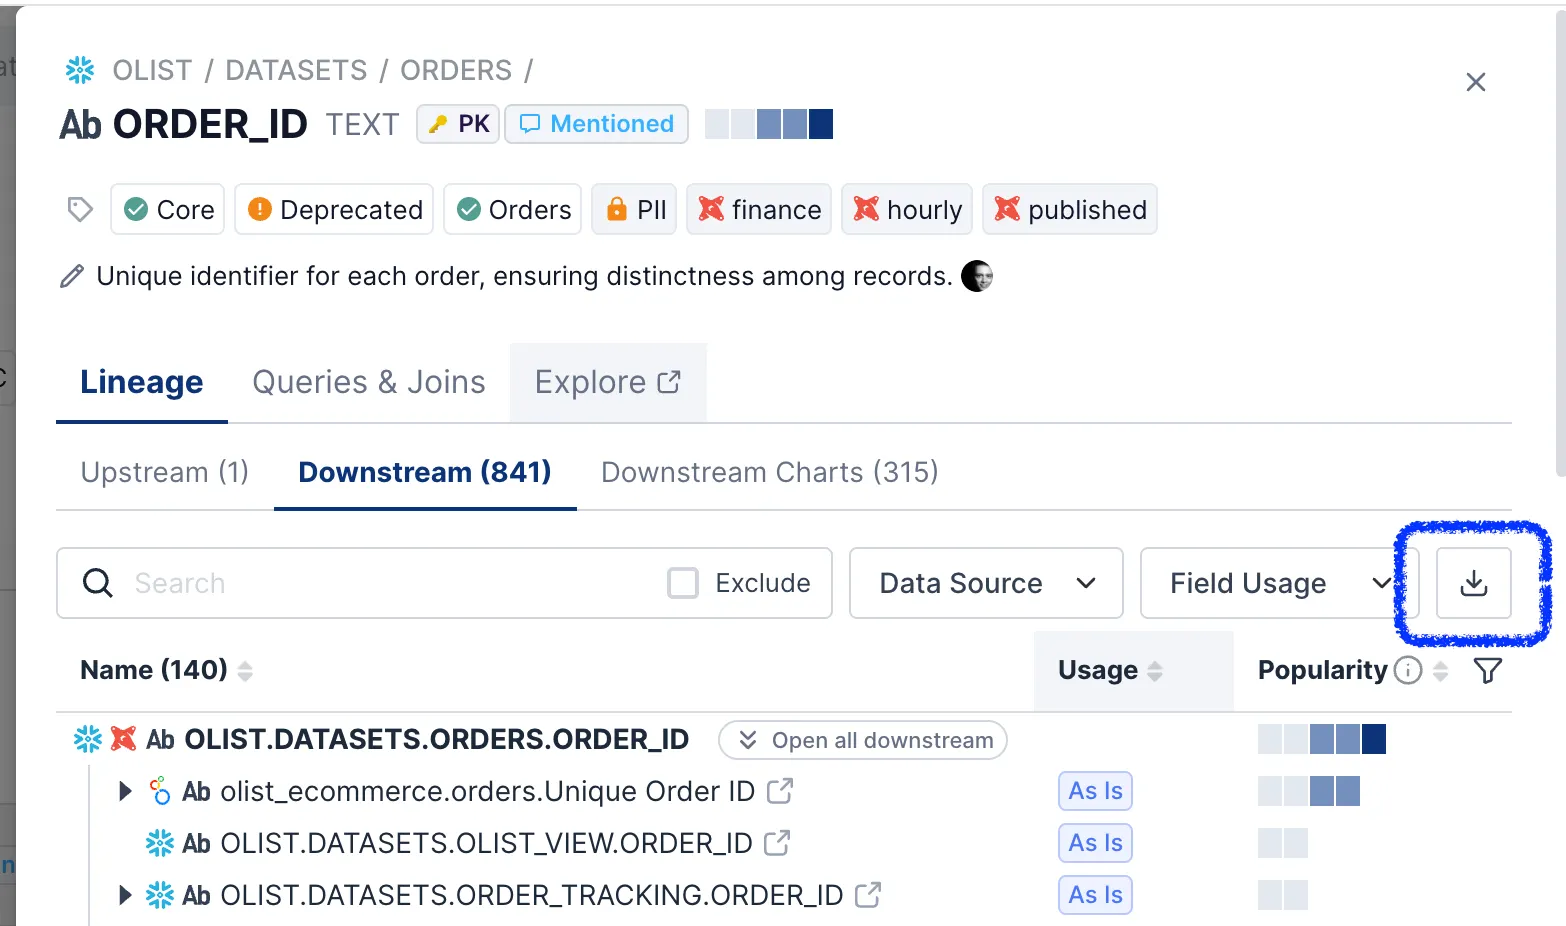Click the Popularity filter funnel icon
This screenshot has height=926, width=1566.
[x=1487, y=671]
